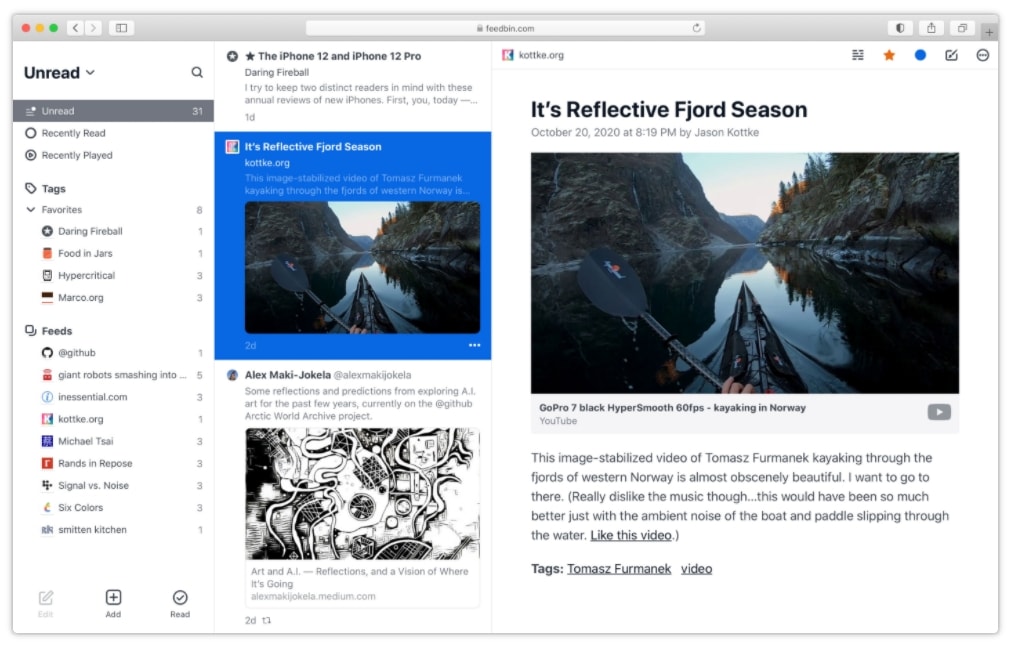Screen dimensions: 1017x647
Task: Open the share/compose icon in article toolbar
Action: pyautogui.click(x=951, y=55)
